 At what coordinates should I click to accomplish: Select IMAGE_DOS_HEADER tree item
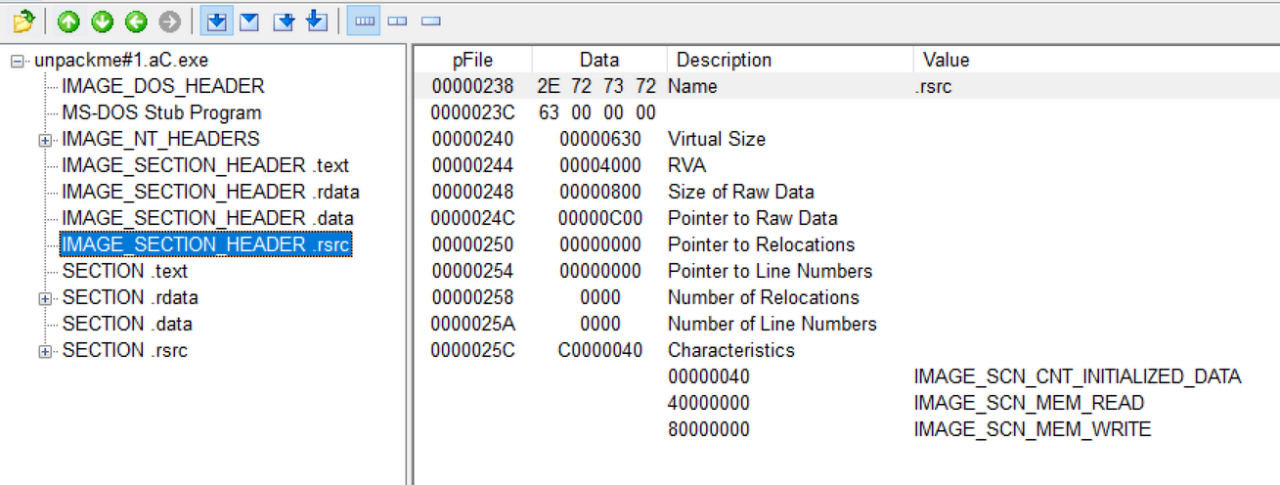pos(163,86)
